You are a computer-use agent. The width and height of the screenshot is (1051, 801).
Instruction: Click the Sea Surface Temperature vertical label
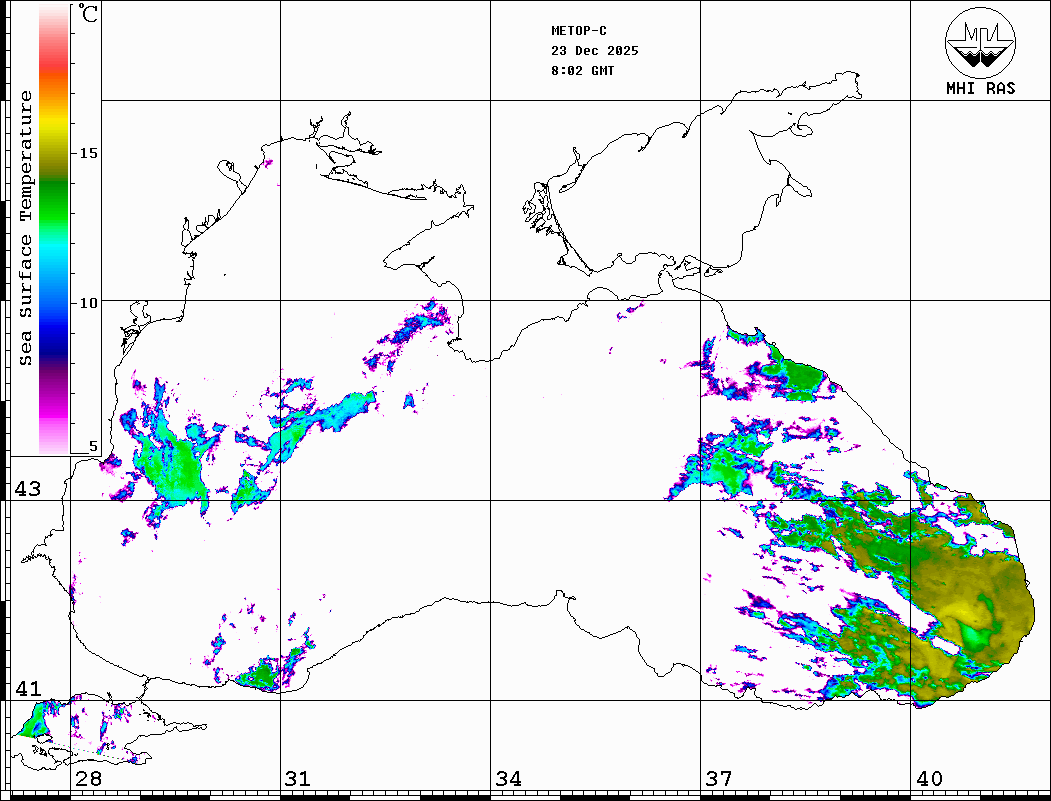point(26,228)
